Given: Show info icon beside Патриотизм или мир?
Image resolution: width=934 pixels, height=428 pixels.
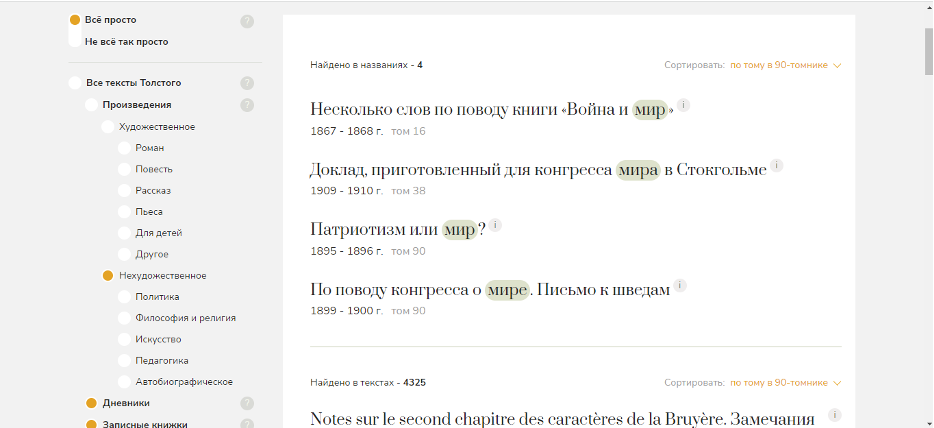Looking at the screenshot, I should (x=495, y=225).
